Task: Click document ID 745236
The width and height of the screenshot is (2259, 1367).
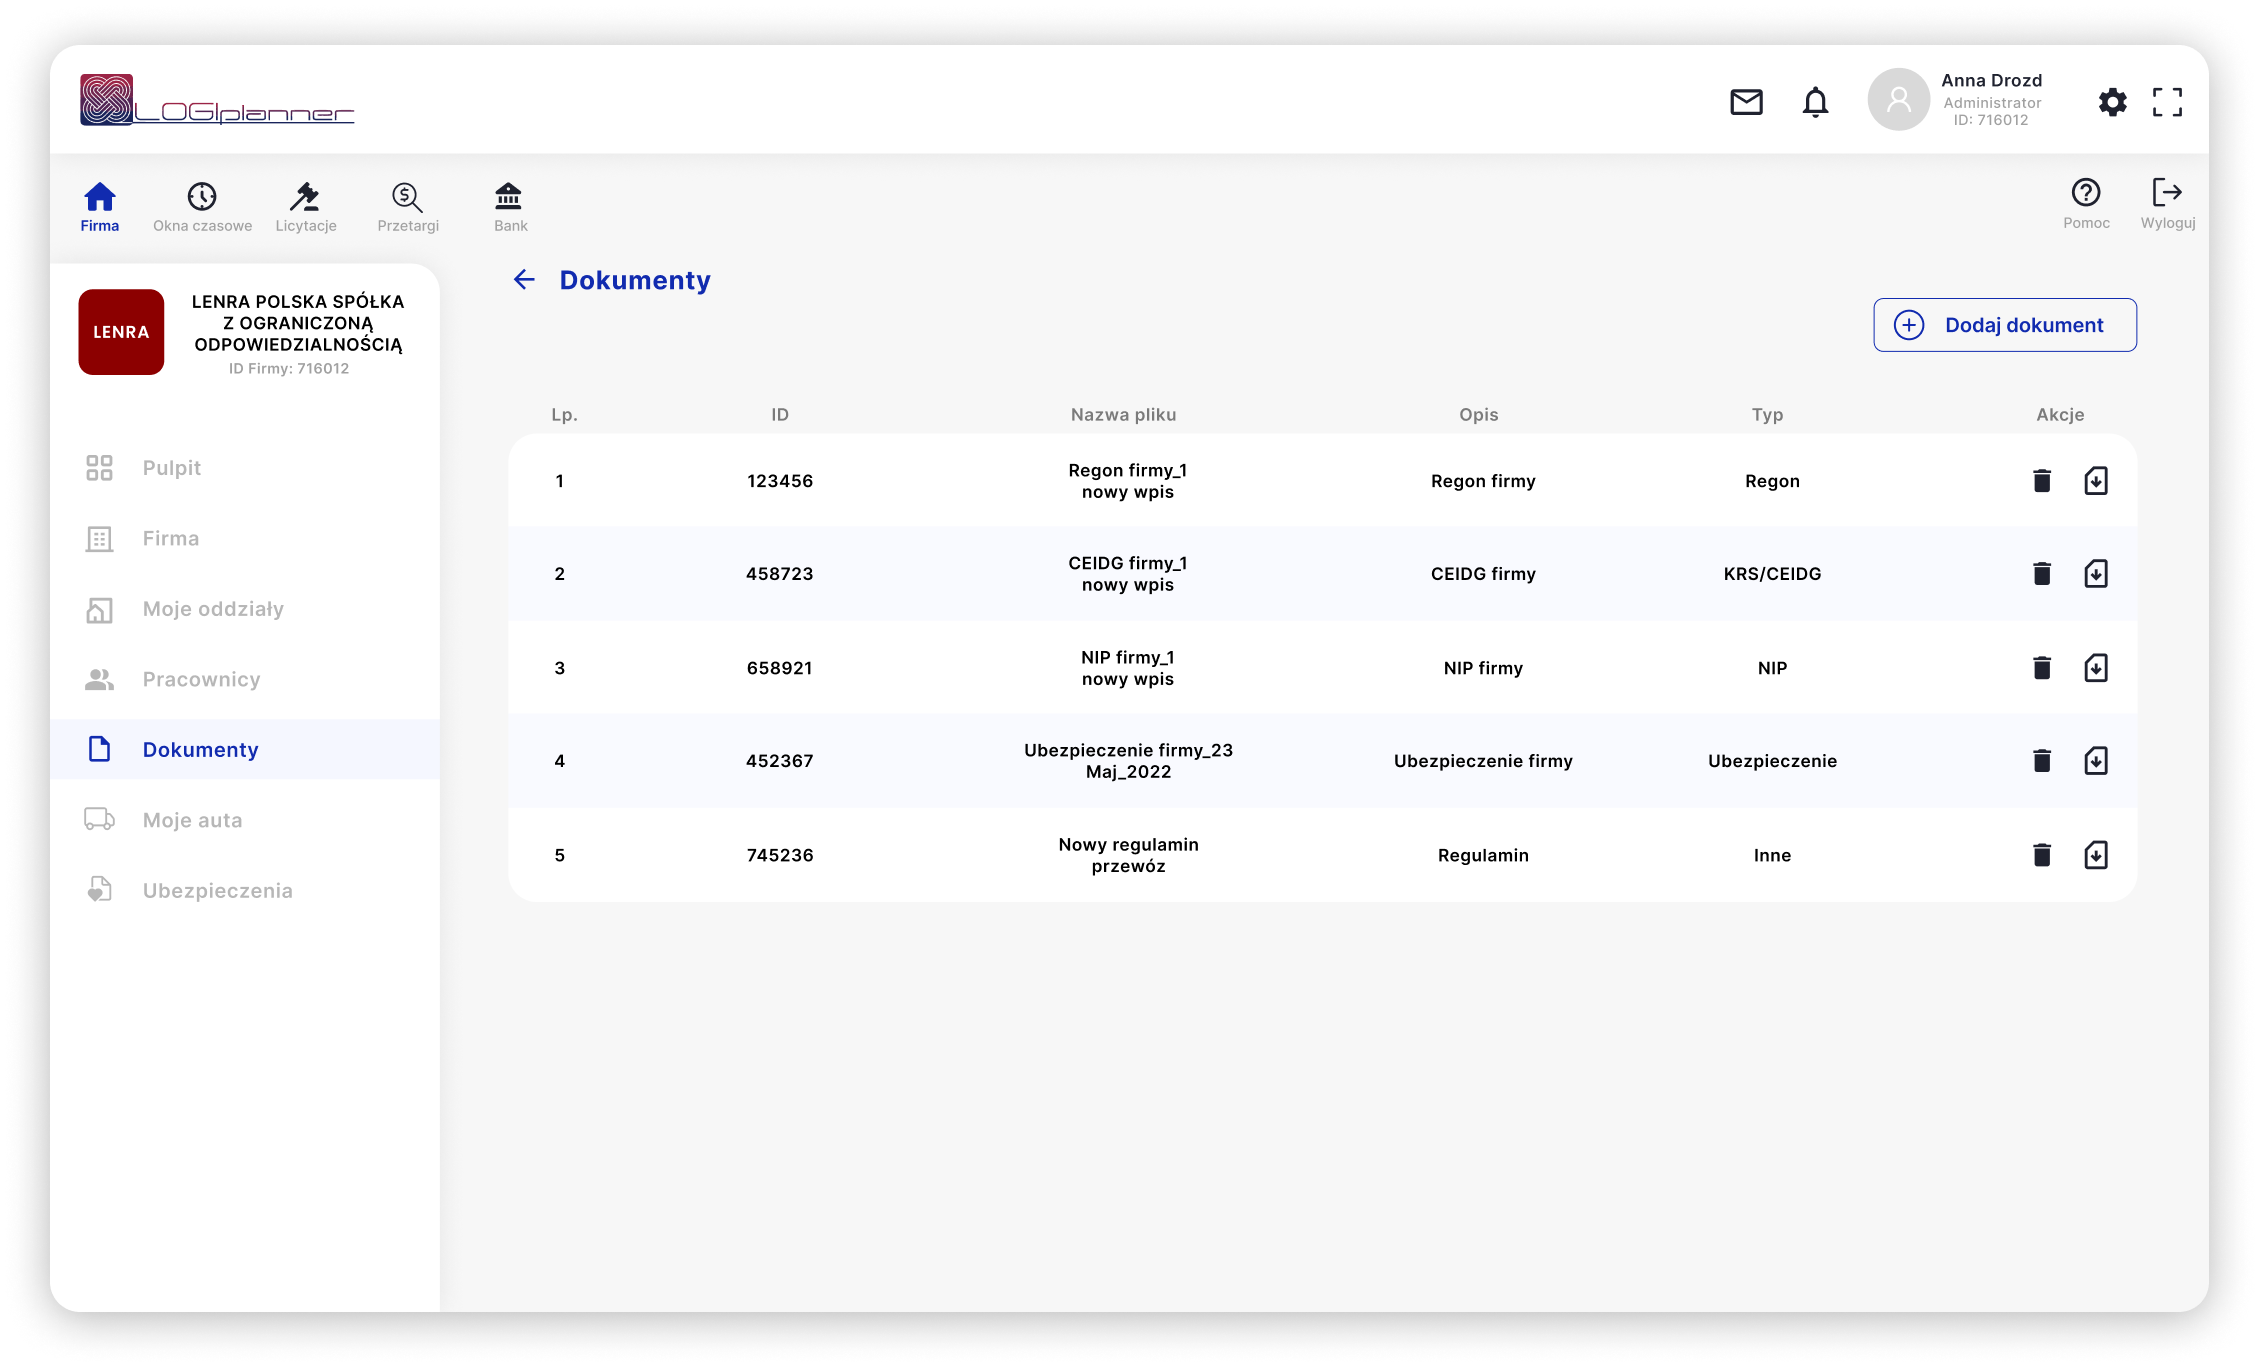Action: click(x=780, y=855)
